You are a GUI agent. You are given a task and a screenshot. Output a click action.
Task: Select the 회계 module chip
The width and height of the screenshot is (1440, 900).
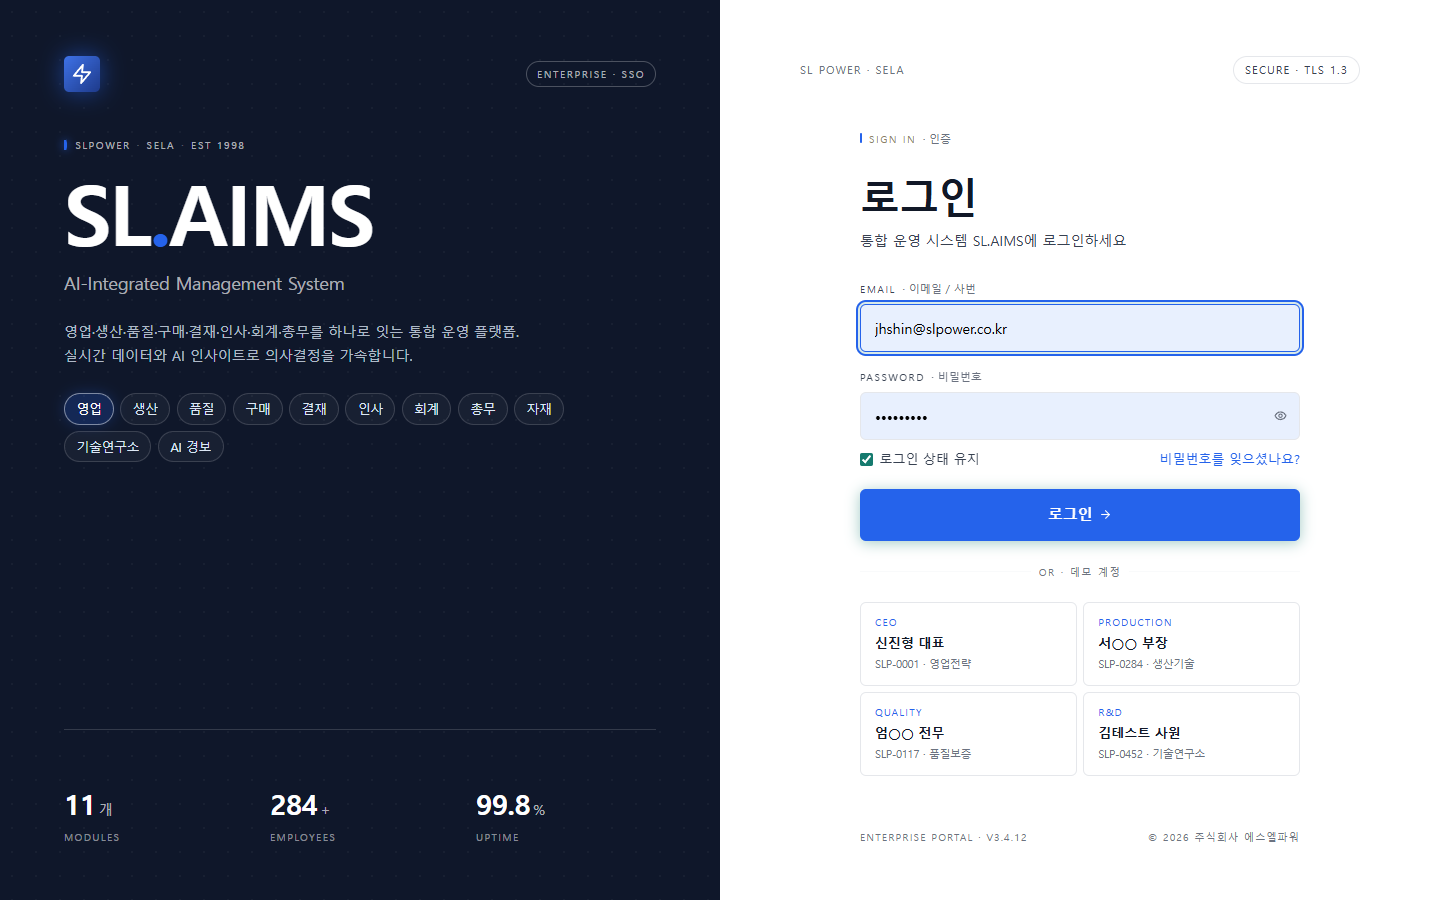(427, 409)
